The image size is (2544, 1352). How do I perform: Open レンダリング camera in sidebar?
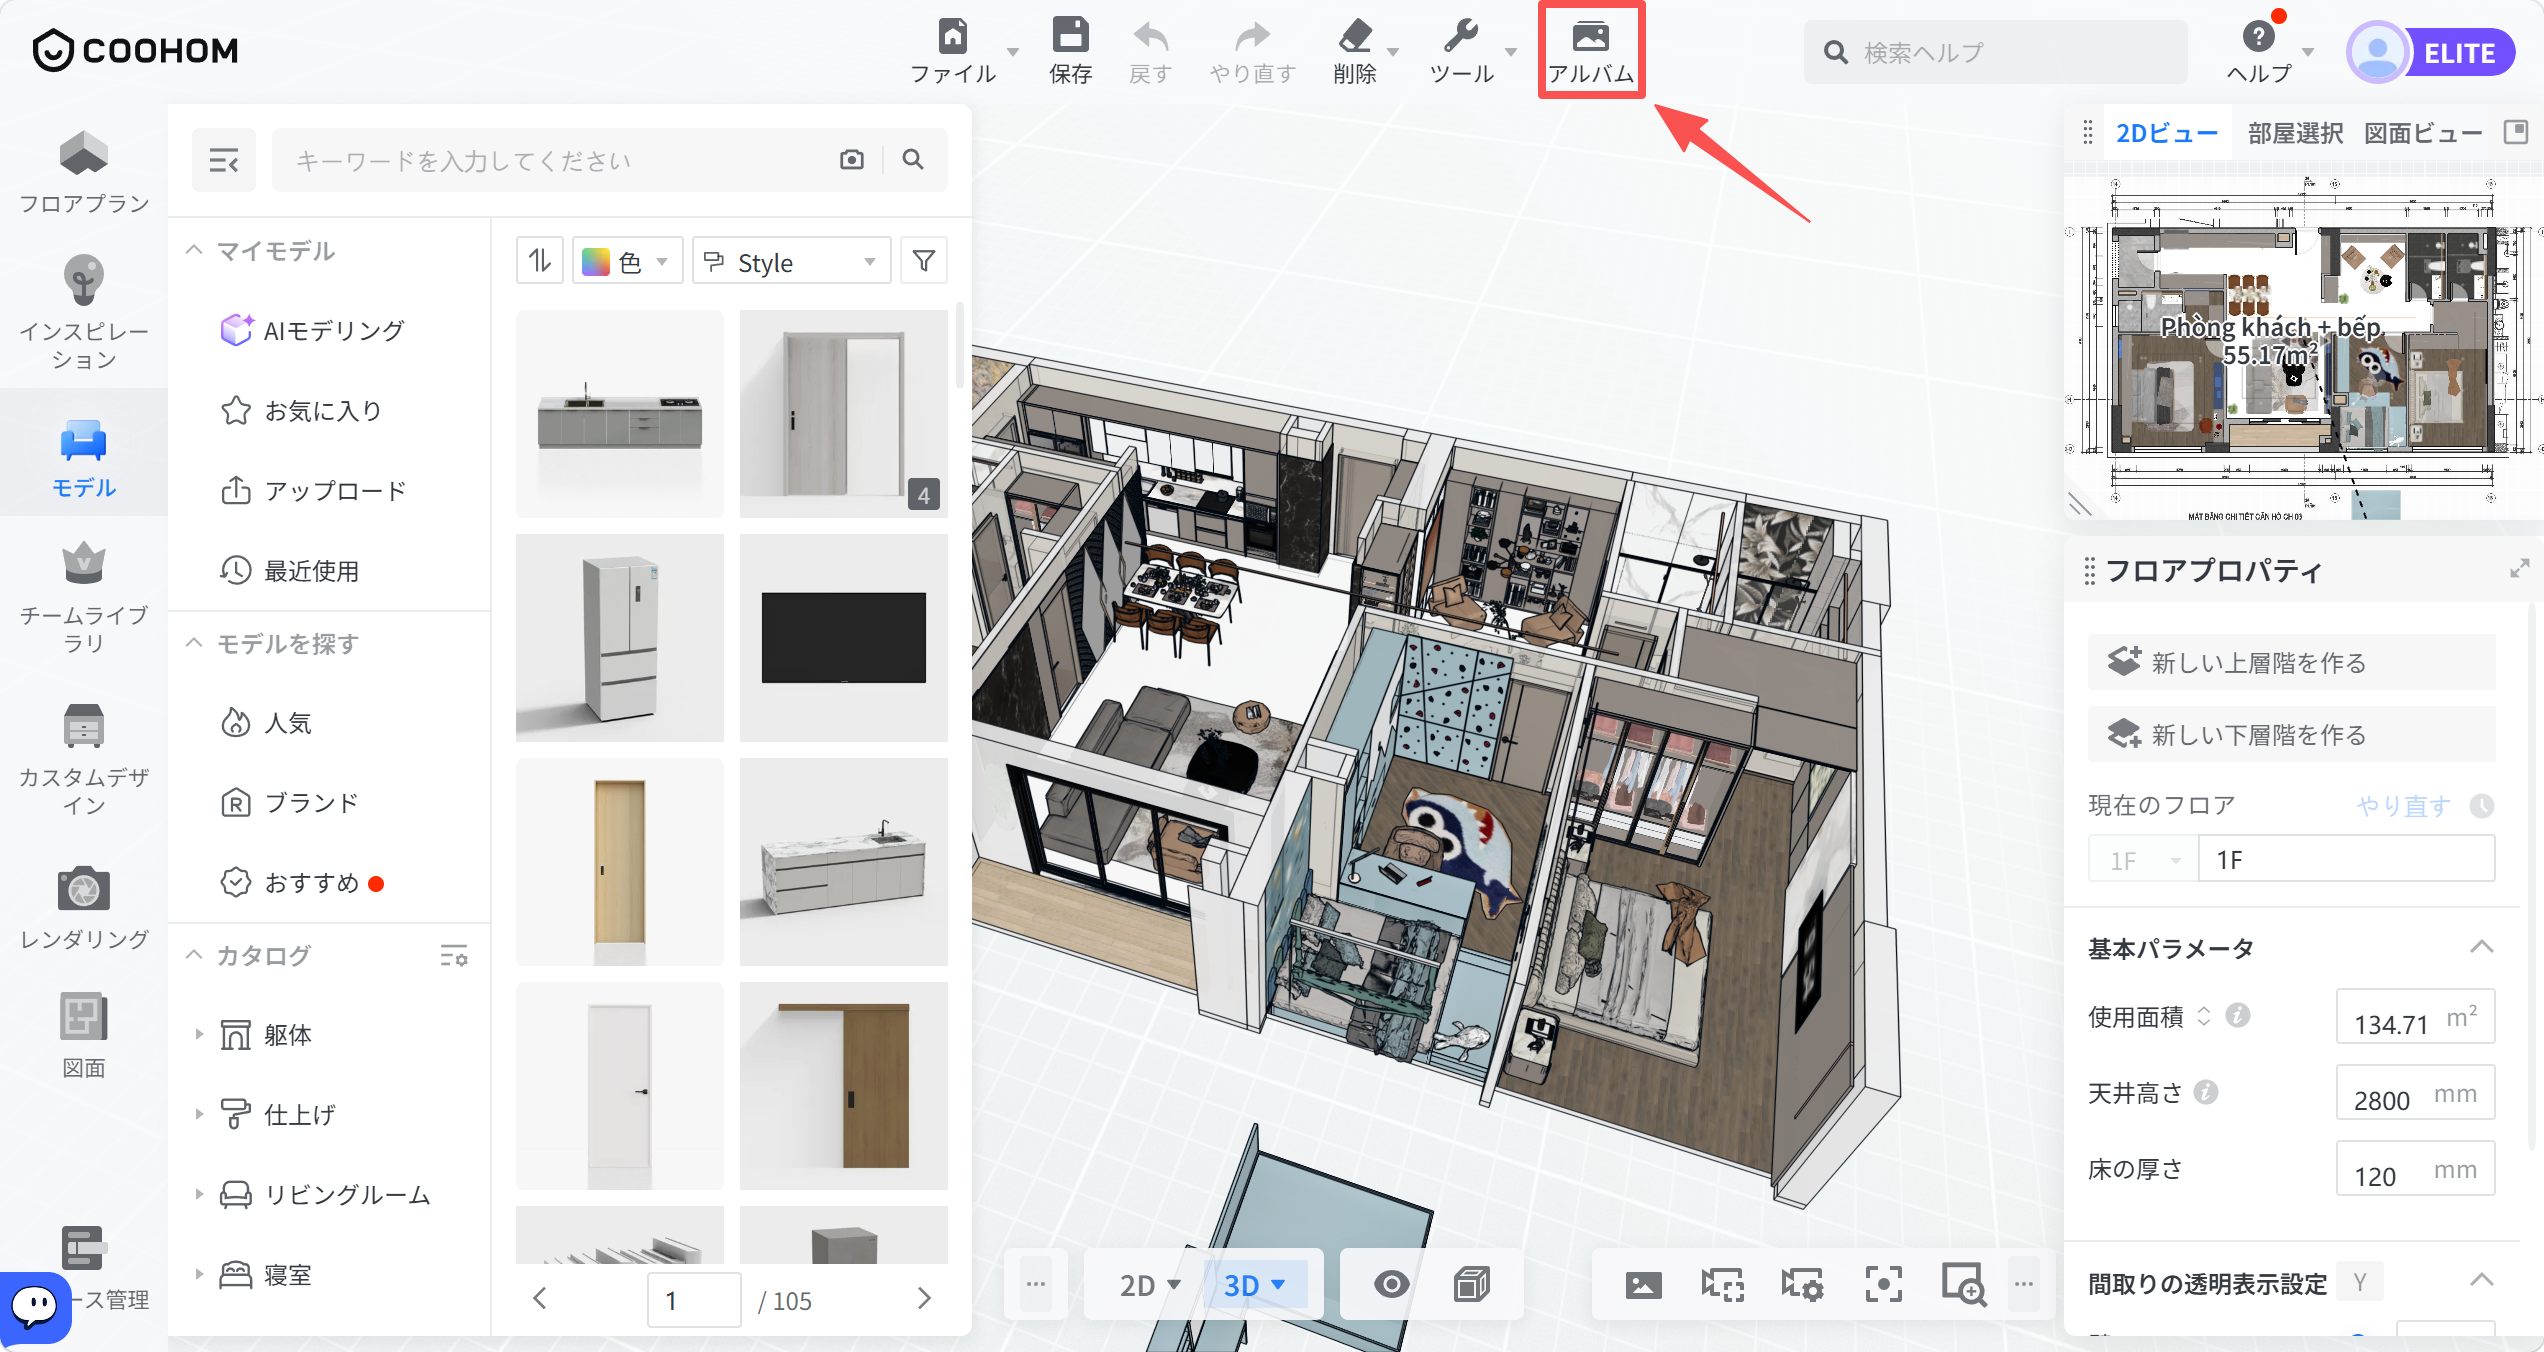(84, 908)
